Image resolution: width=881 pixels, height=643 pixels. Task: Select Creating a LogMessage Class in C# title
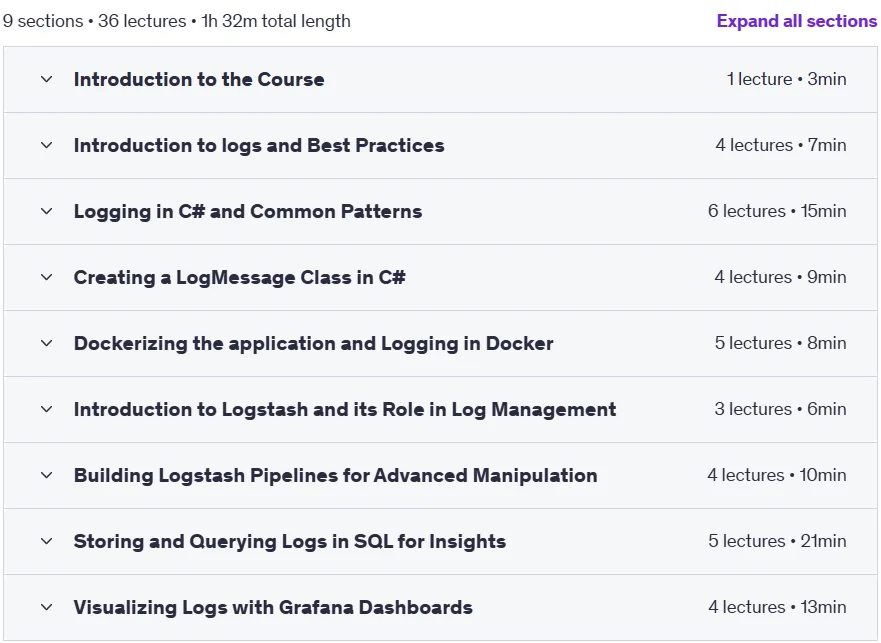point(239,277)
